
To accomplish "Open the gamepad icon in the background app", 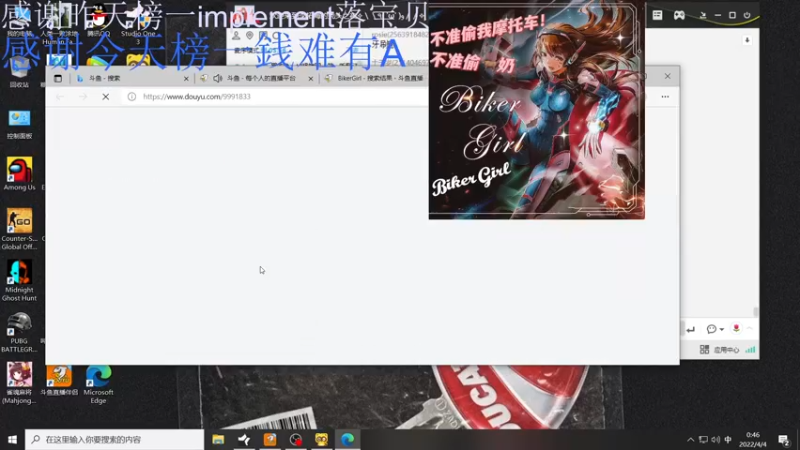I will 679,15.
